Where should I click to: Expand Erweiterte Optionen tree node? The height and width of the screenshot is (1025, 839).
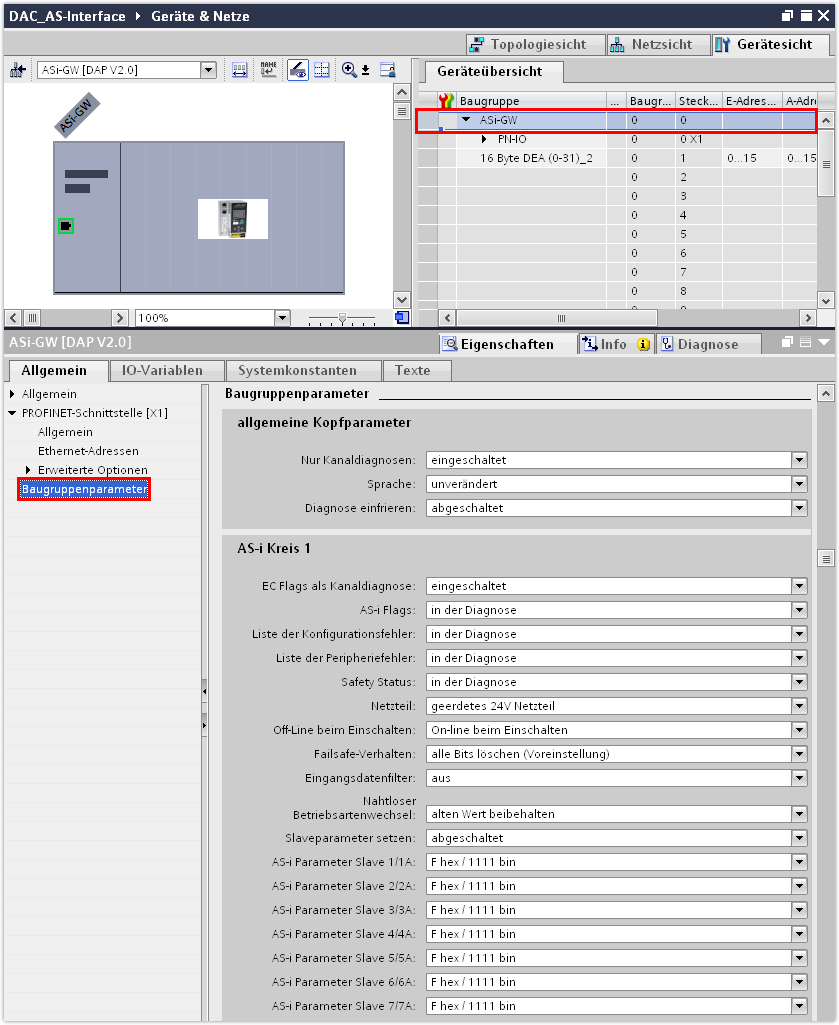(28, 470)
